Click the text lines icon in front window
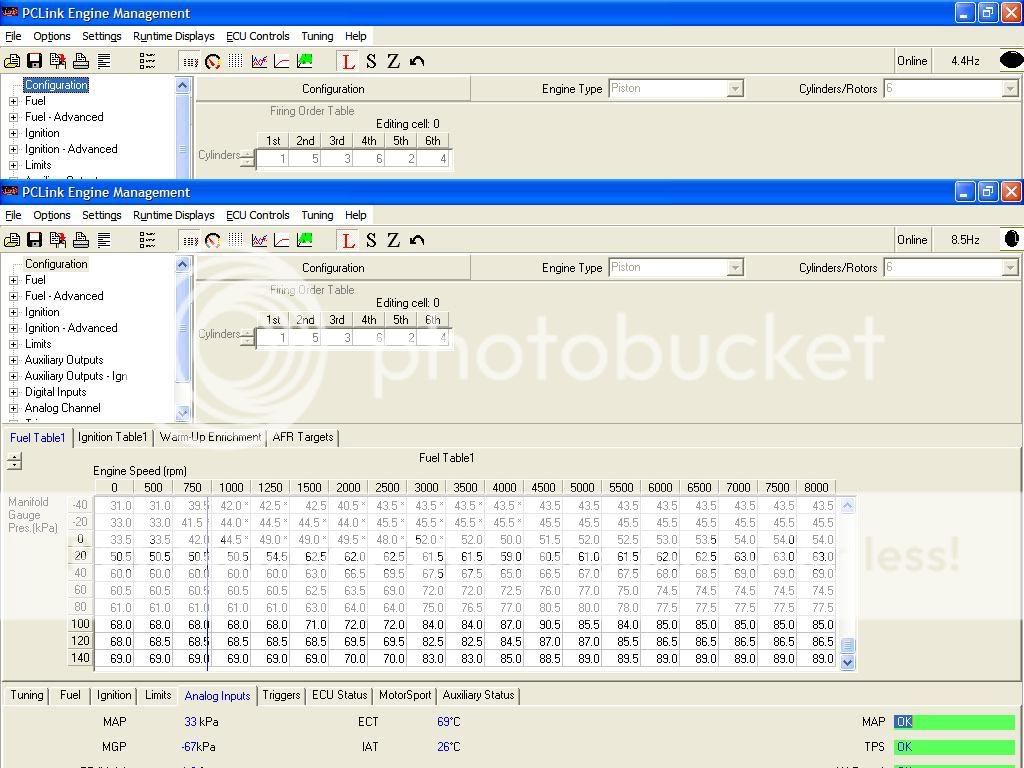 (x=104, y=240)
